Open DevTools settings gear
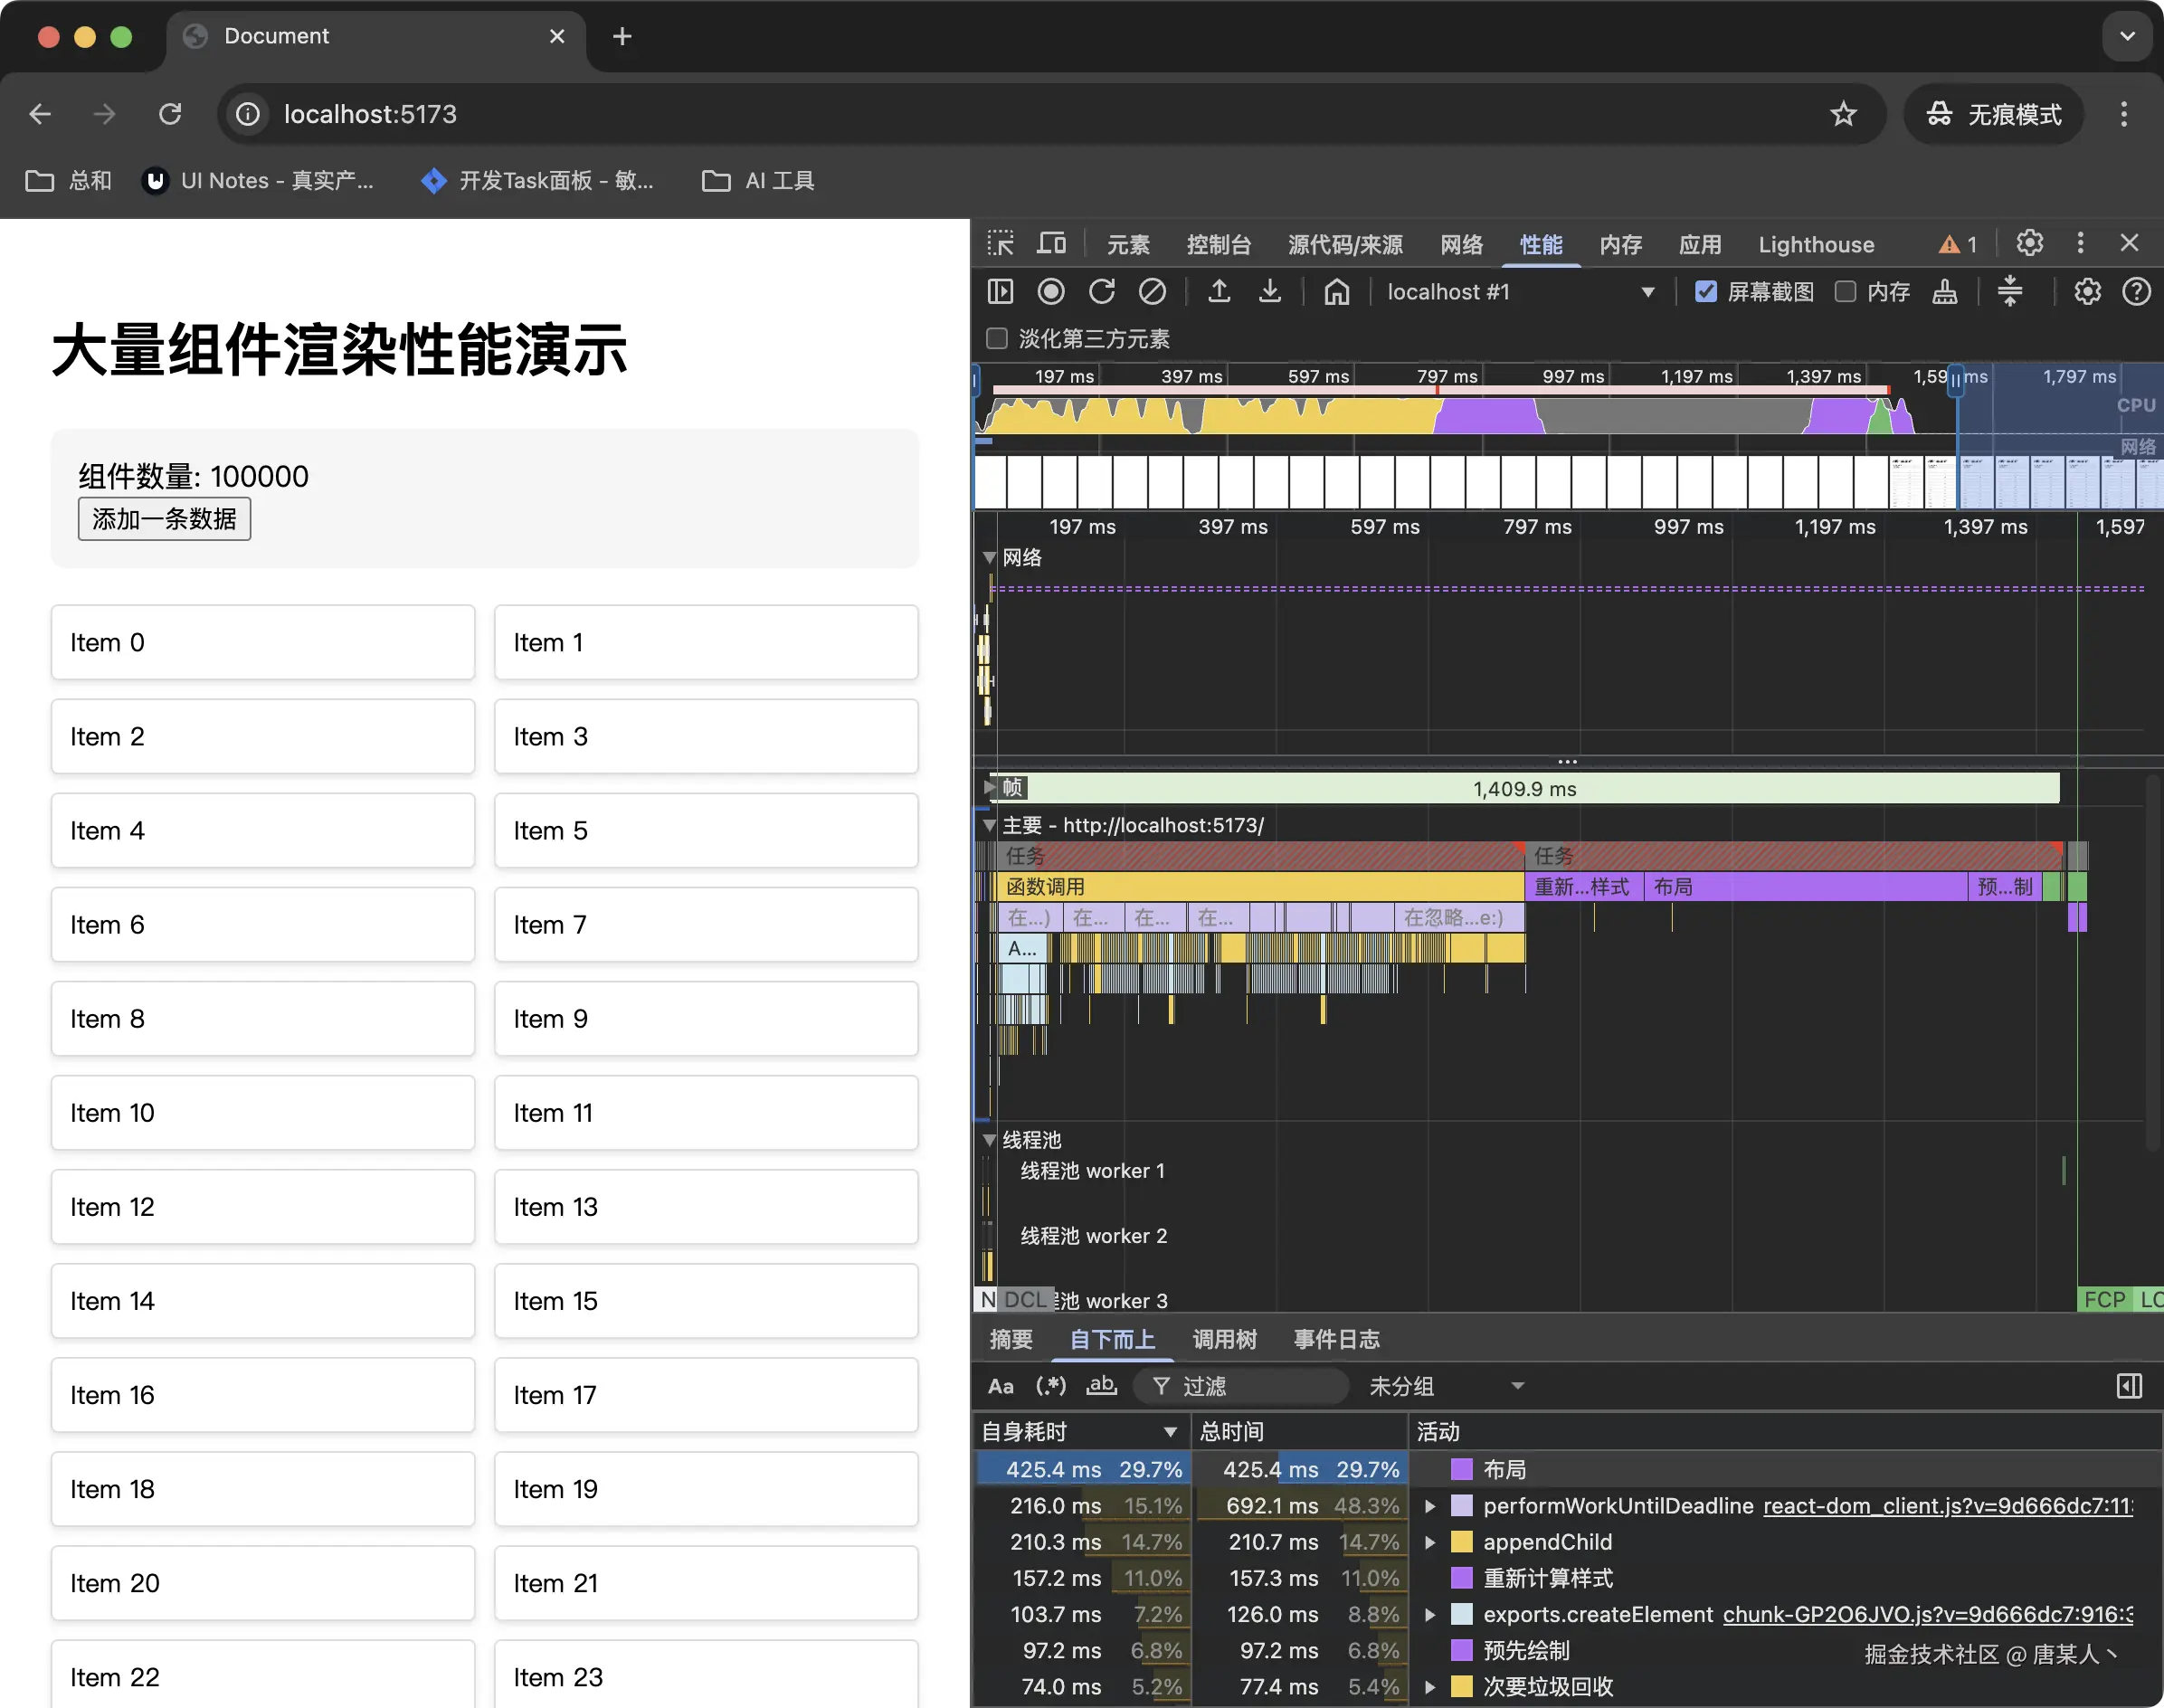Viewport: 2164px width, 1708px height. point(2029,243)
